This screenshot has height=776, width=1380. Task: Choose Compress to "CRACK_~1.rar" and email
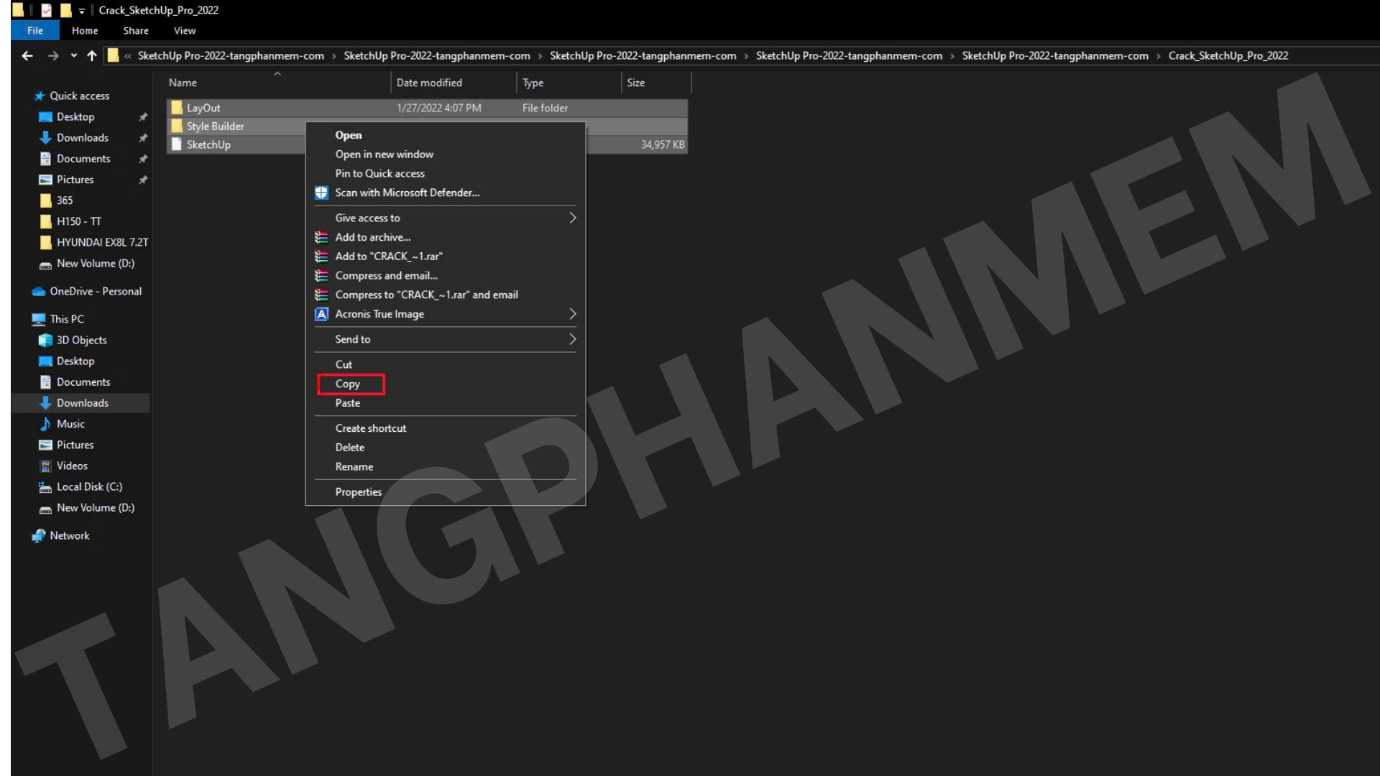(427, 295)
